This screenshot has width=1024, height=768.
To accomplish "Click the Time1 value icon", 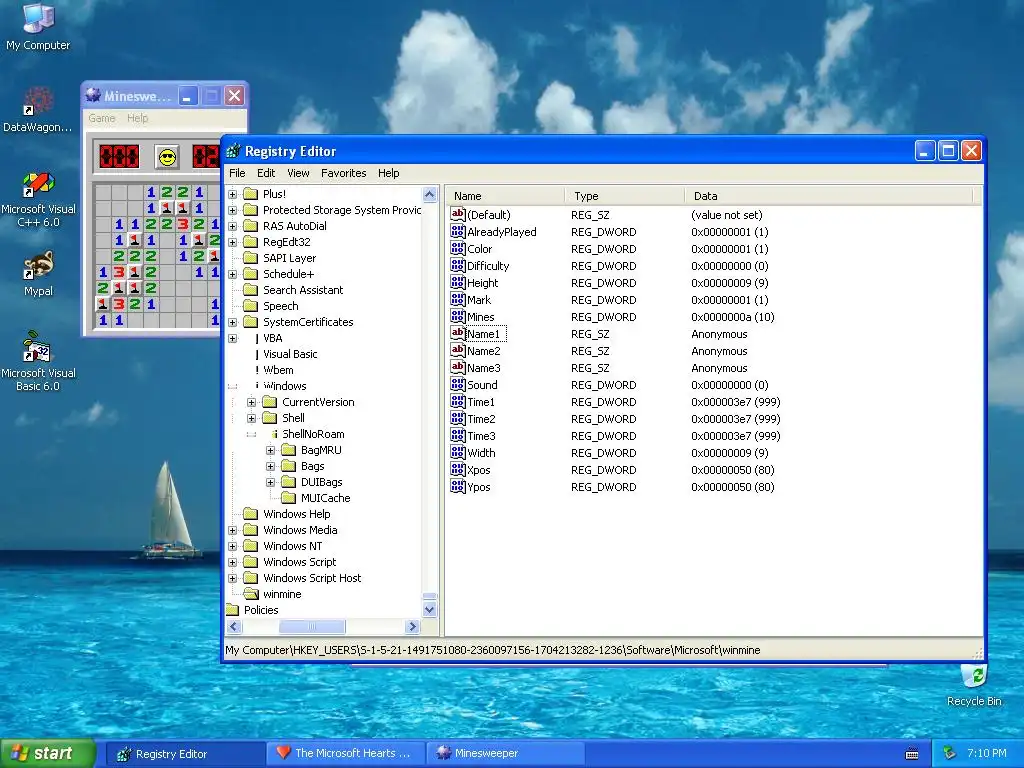I will tap(457, 401).
